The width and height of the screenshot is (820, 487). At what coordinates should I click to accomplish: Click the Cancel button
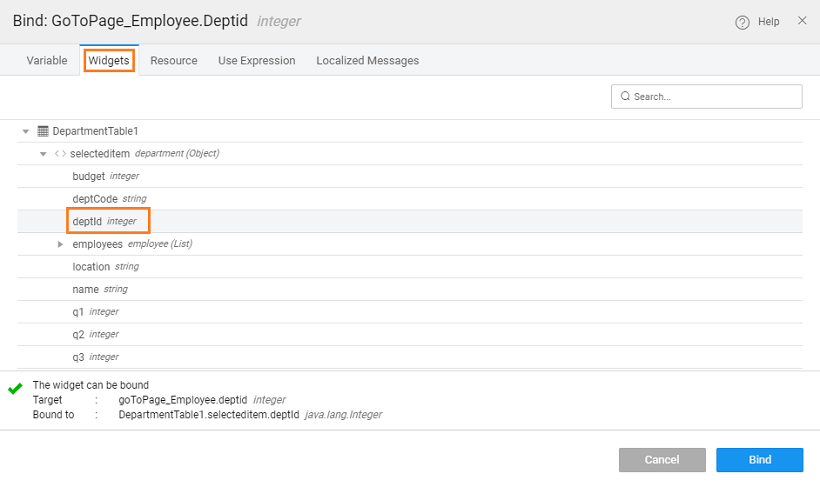click(662, 460)
